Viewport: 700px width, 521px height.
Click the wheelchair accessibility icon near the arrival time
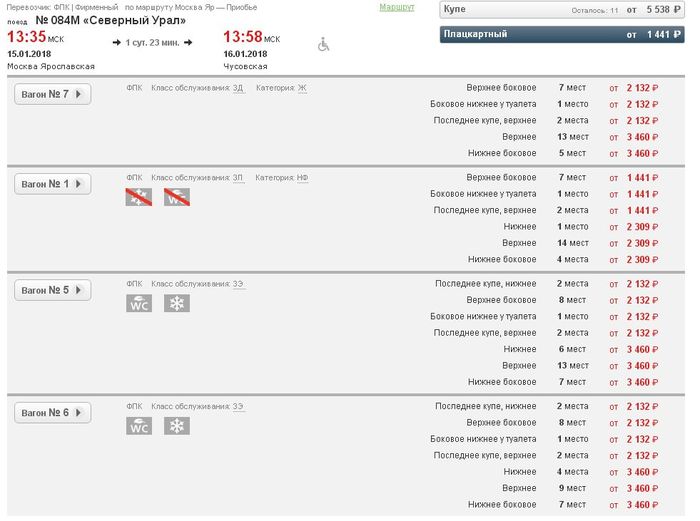[323, 45]
